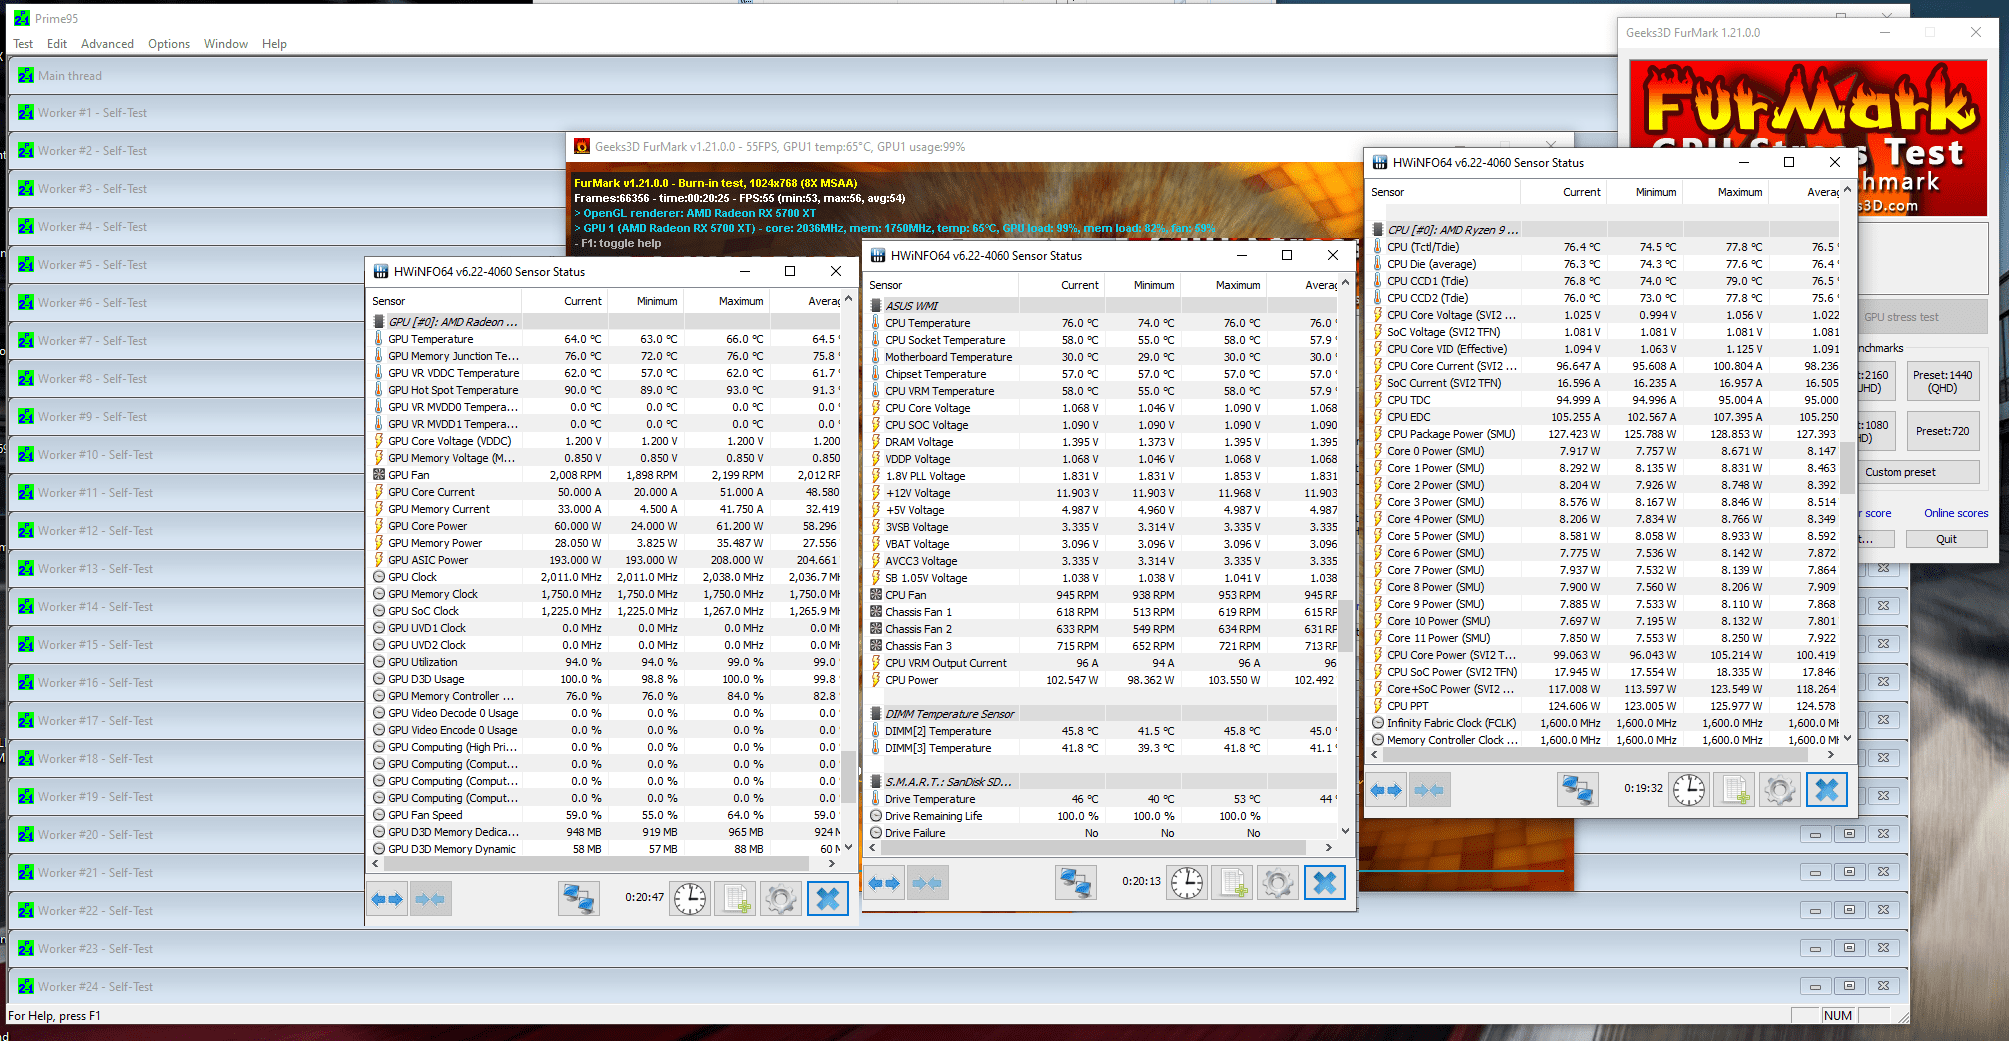Image resolution: width=2009 pixels, height=1041 pixels.
Task: Click expand-layout arrows in GPU sensor window
Action: (x=387, y=899)
